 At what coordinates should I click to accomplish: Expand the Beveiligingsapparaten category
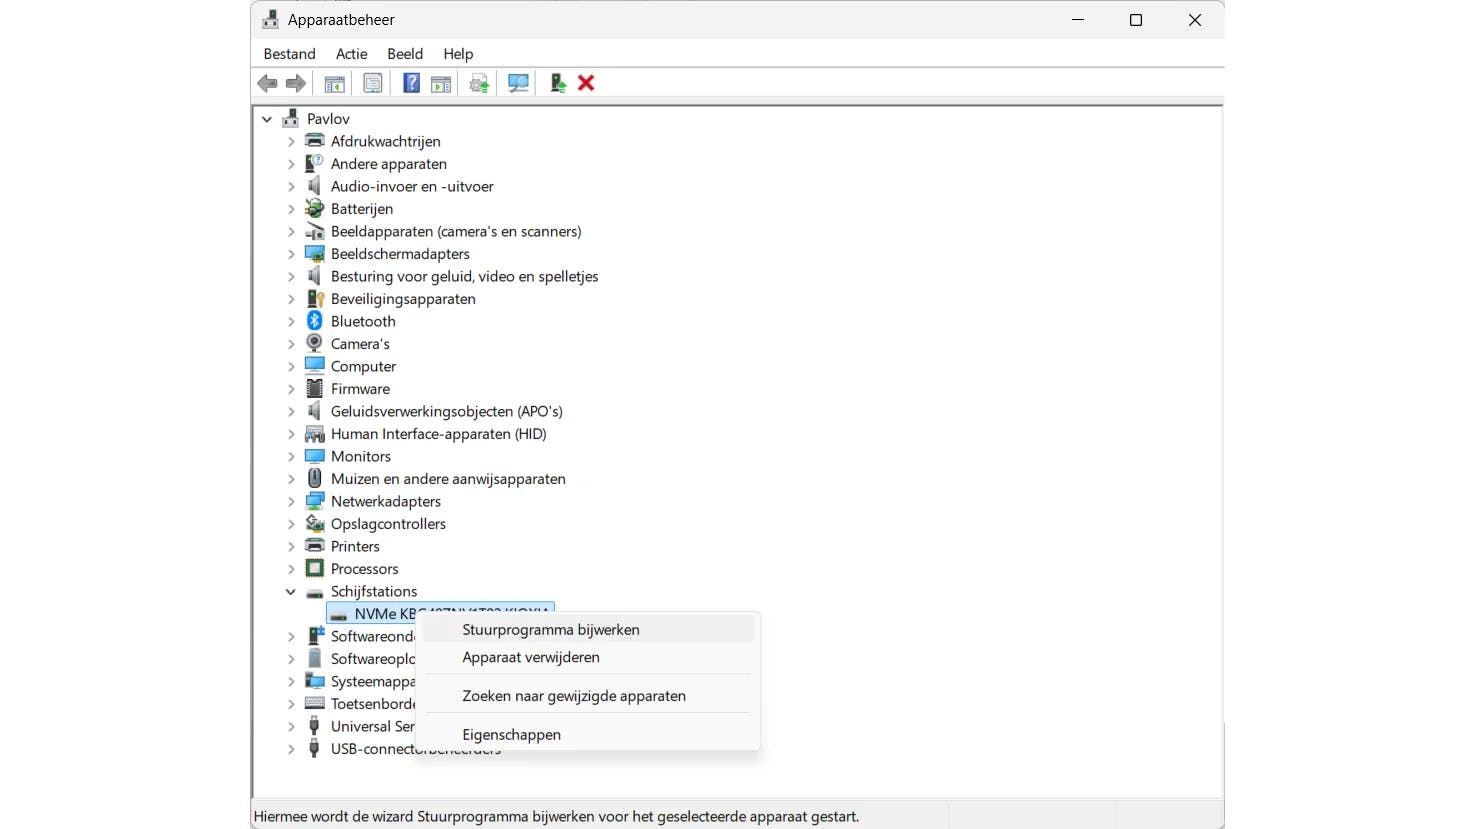tap(291, 299)
